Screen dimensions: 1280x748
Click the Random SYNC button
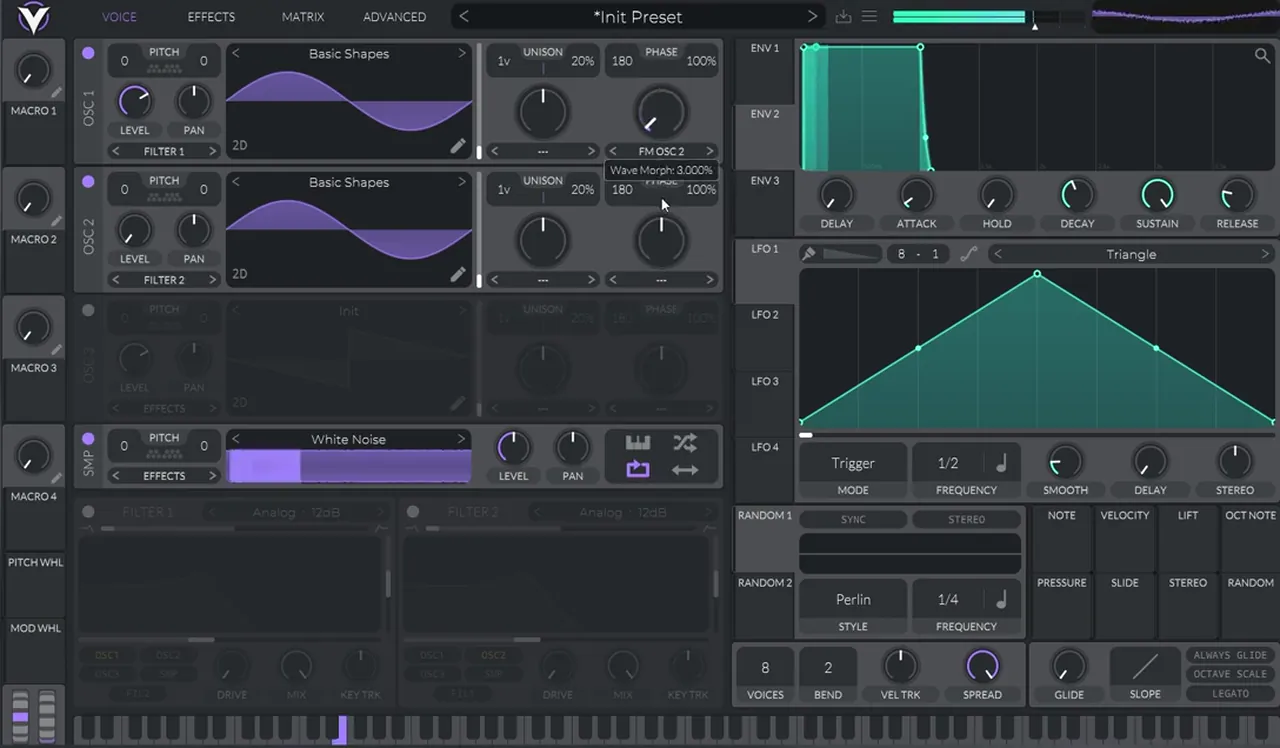pos(853,519)
